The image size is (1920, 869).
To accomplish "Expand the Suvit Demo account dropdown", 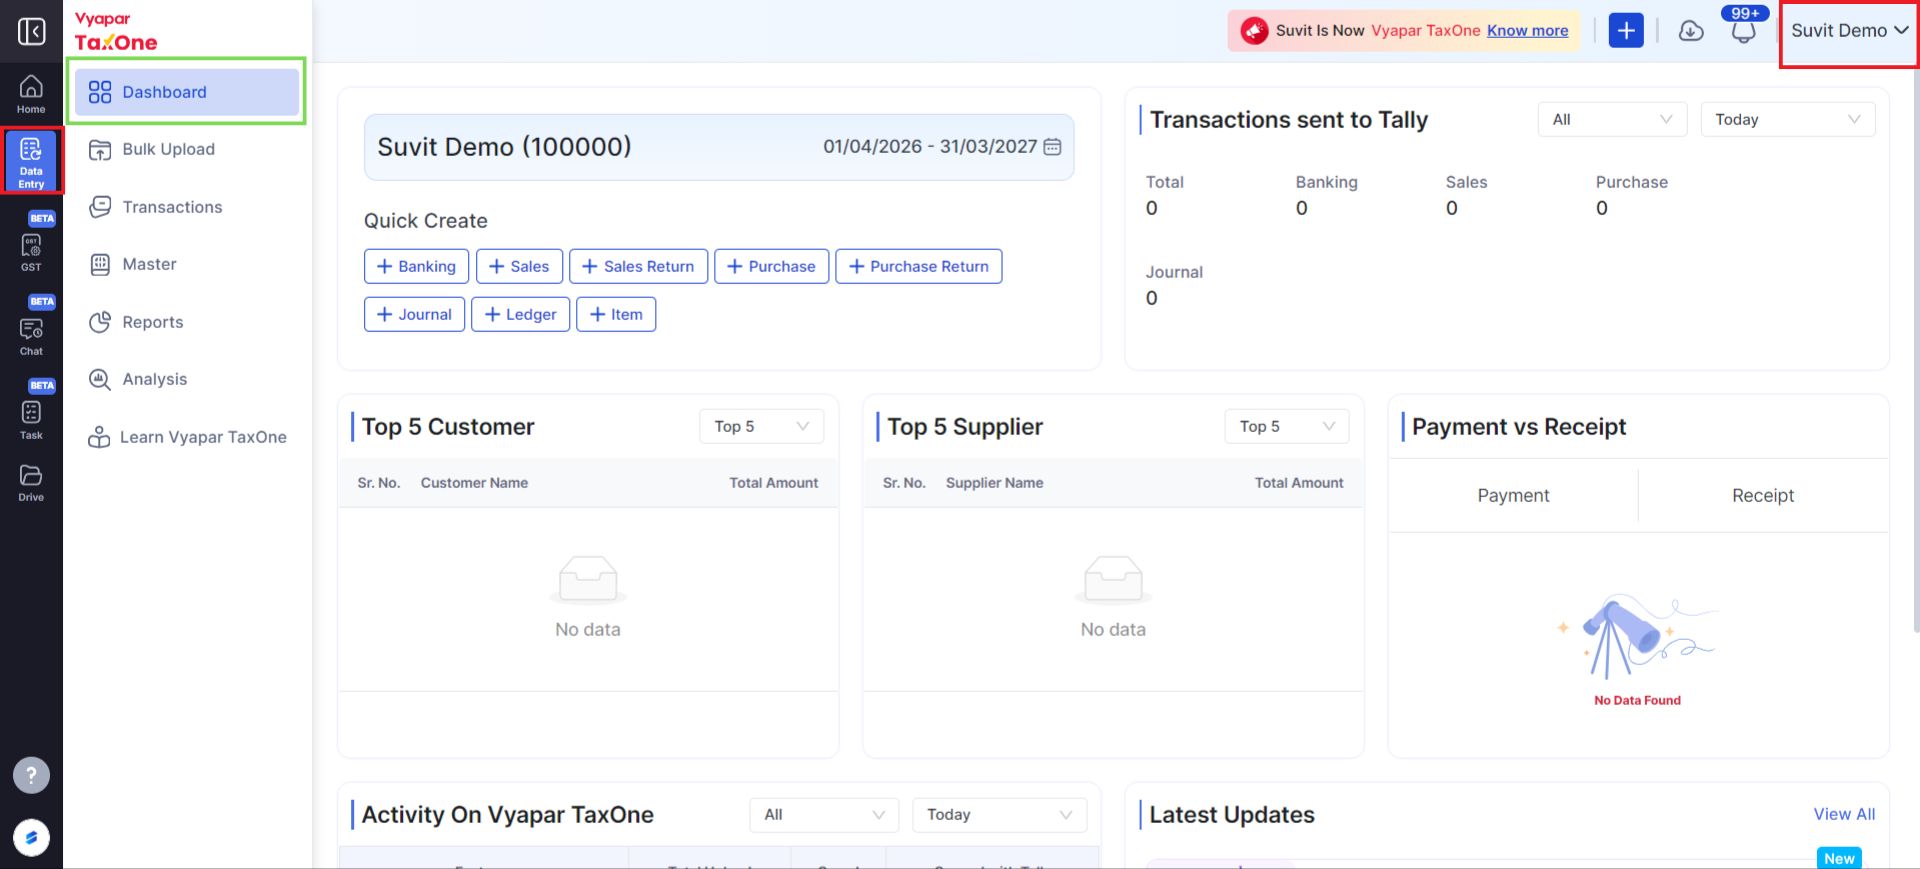I will click(x=1849, y=31).
